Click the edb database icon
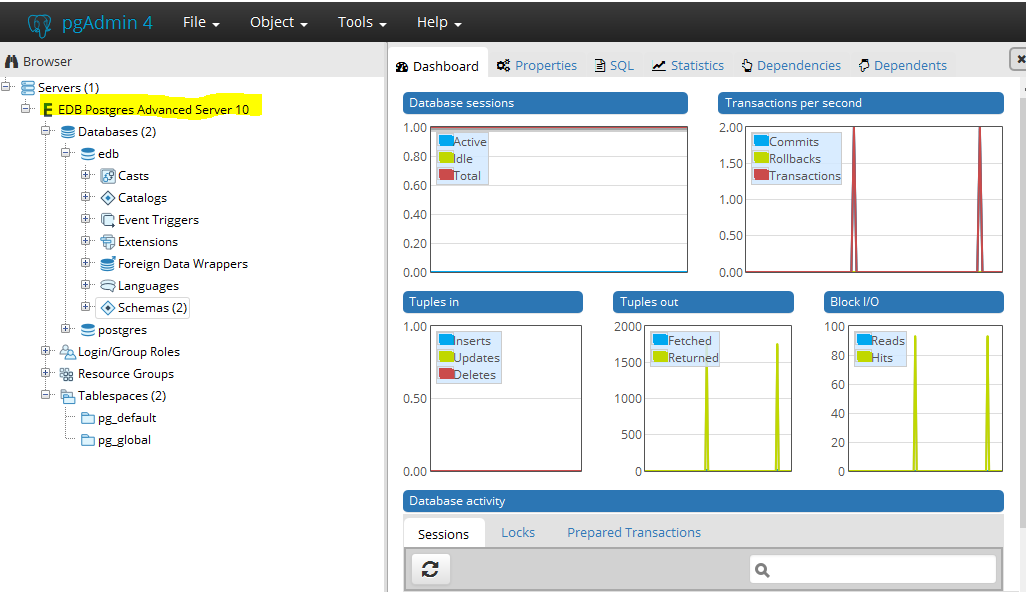This screenshot has height=592, width=1026. 88,154
